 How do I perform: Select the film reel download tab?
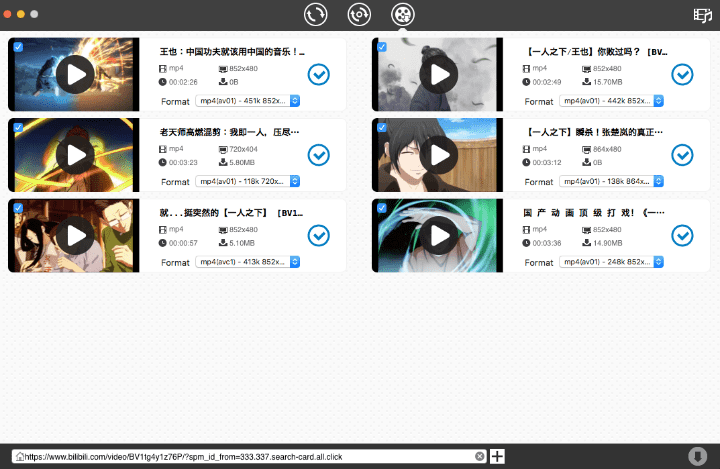coord(402,15)
